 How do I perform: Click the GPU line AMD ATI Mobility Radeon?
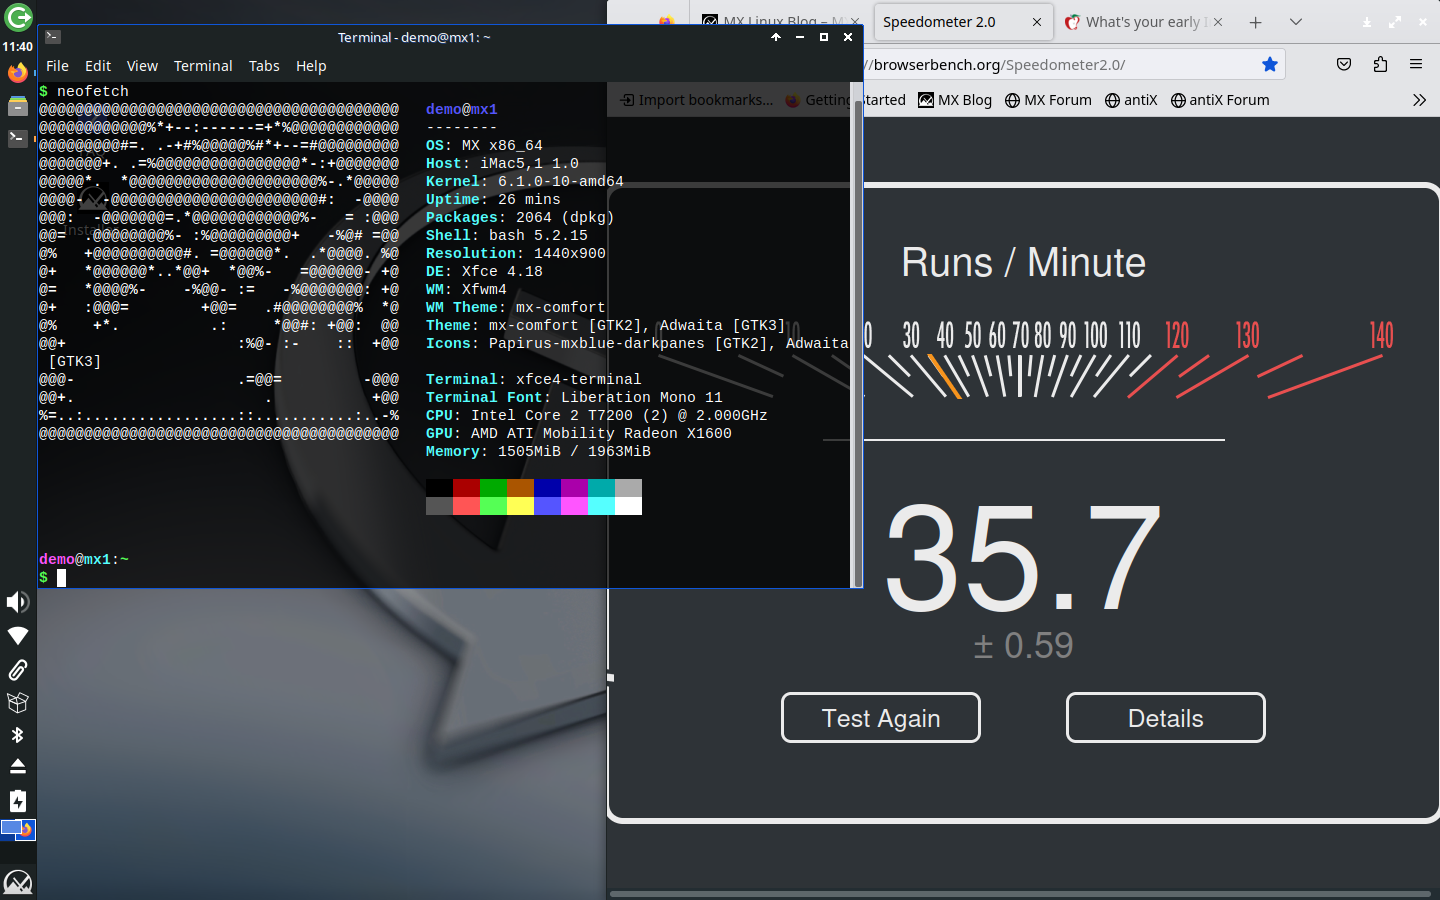pyautogui.click(x=578, y=434)
